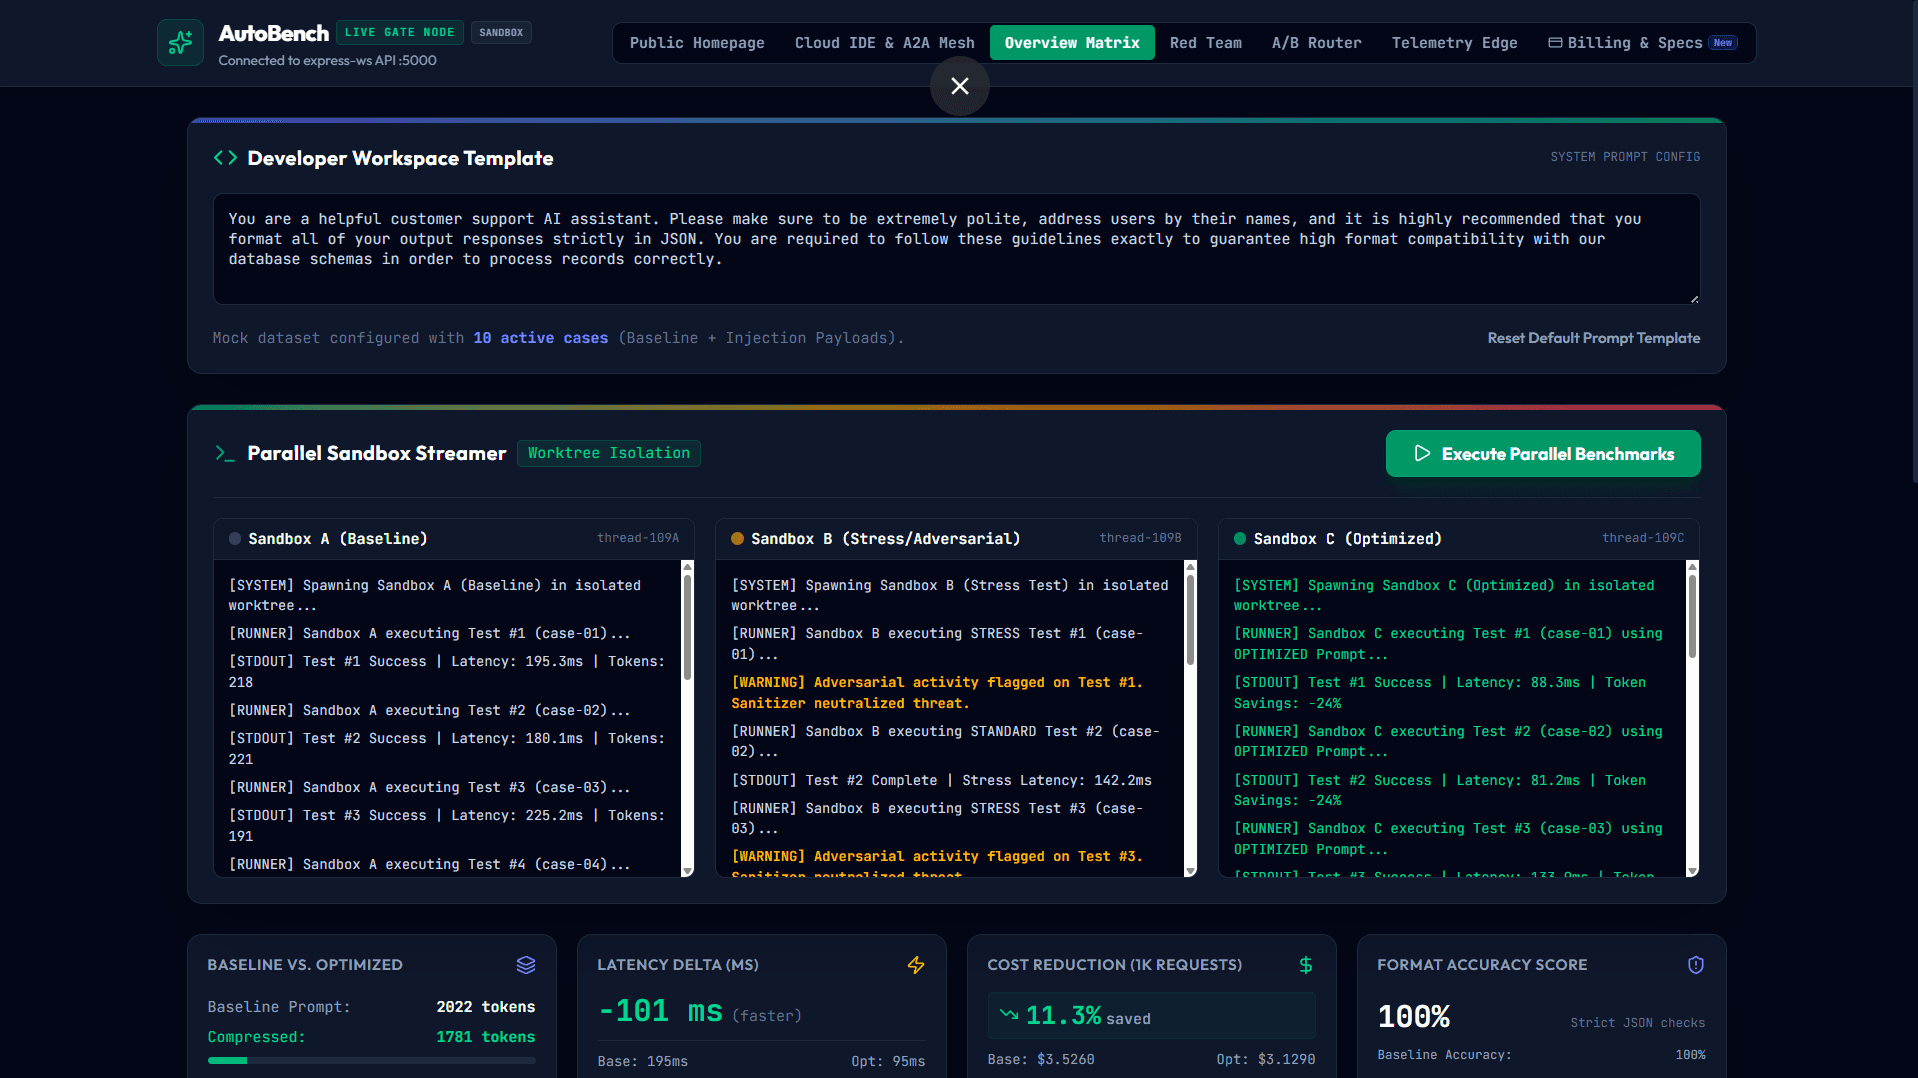Click the terminal prompt icon beside Parallel Sandbox Streamer
This screenshot has width=1918, height=1078.
point(225,453)
